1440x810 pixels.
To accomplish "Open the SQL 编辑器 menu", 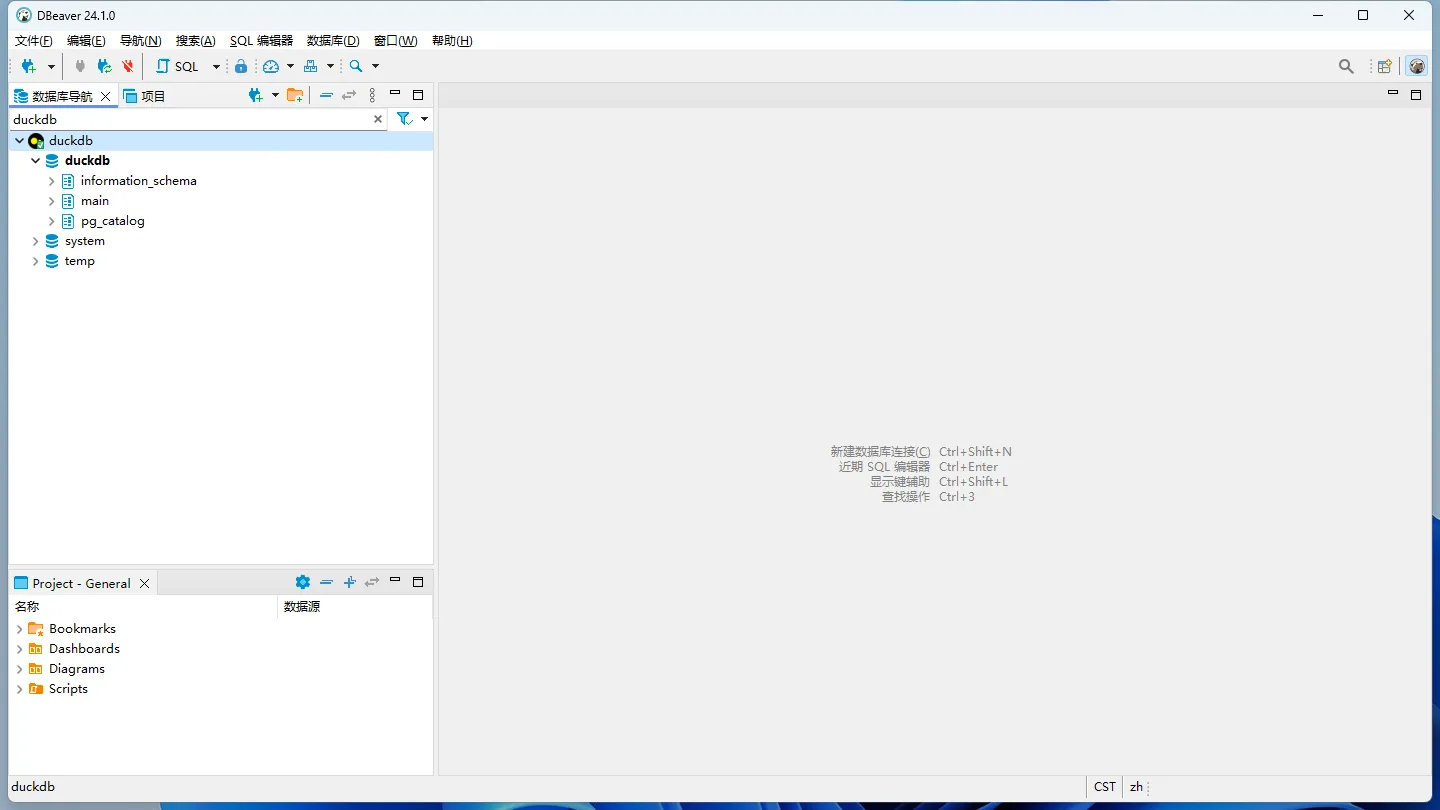I will [261, 41].
